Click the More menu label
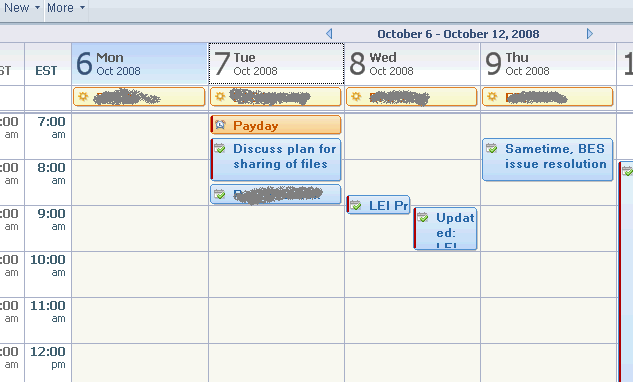The width and height of the screenshot is (633, 382). coord(60,8)
